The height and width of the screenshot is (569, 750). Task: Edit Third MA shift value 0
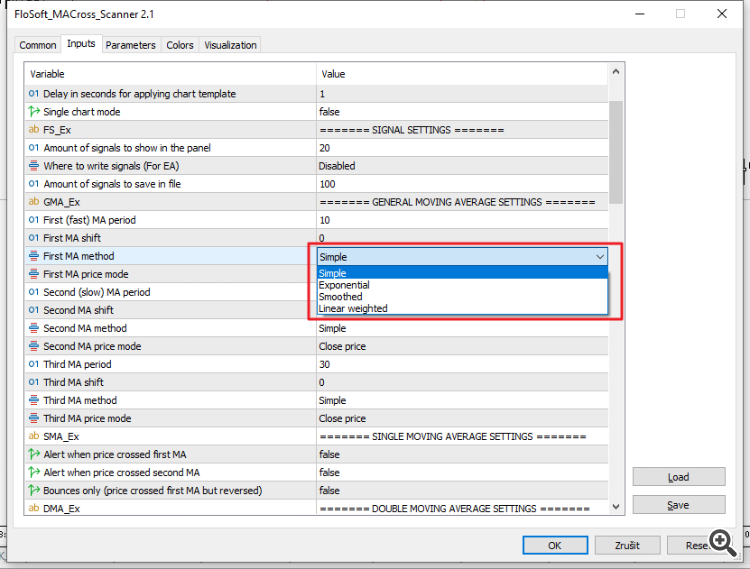462,383
